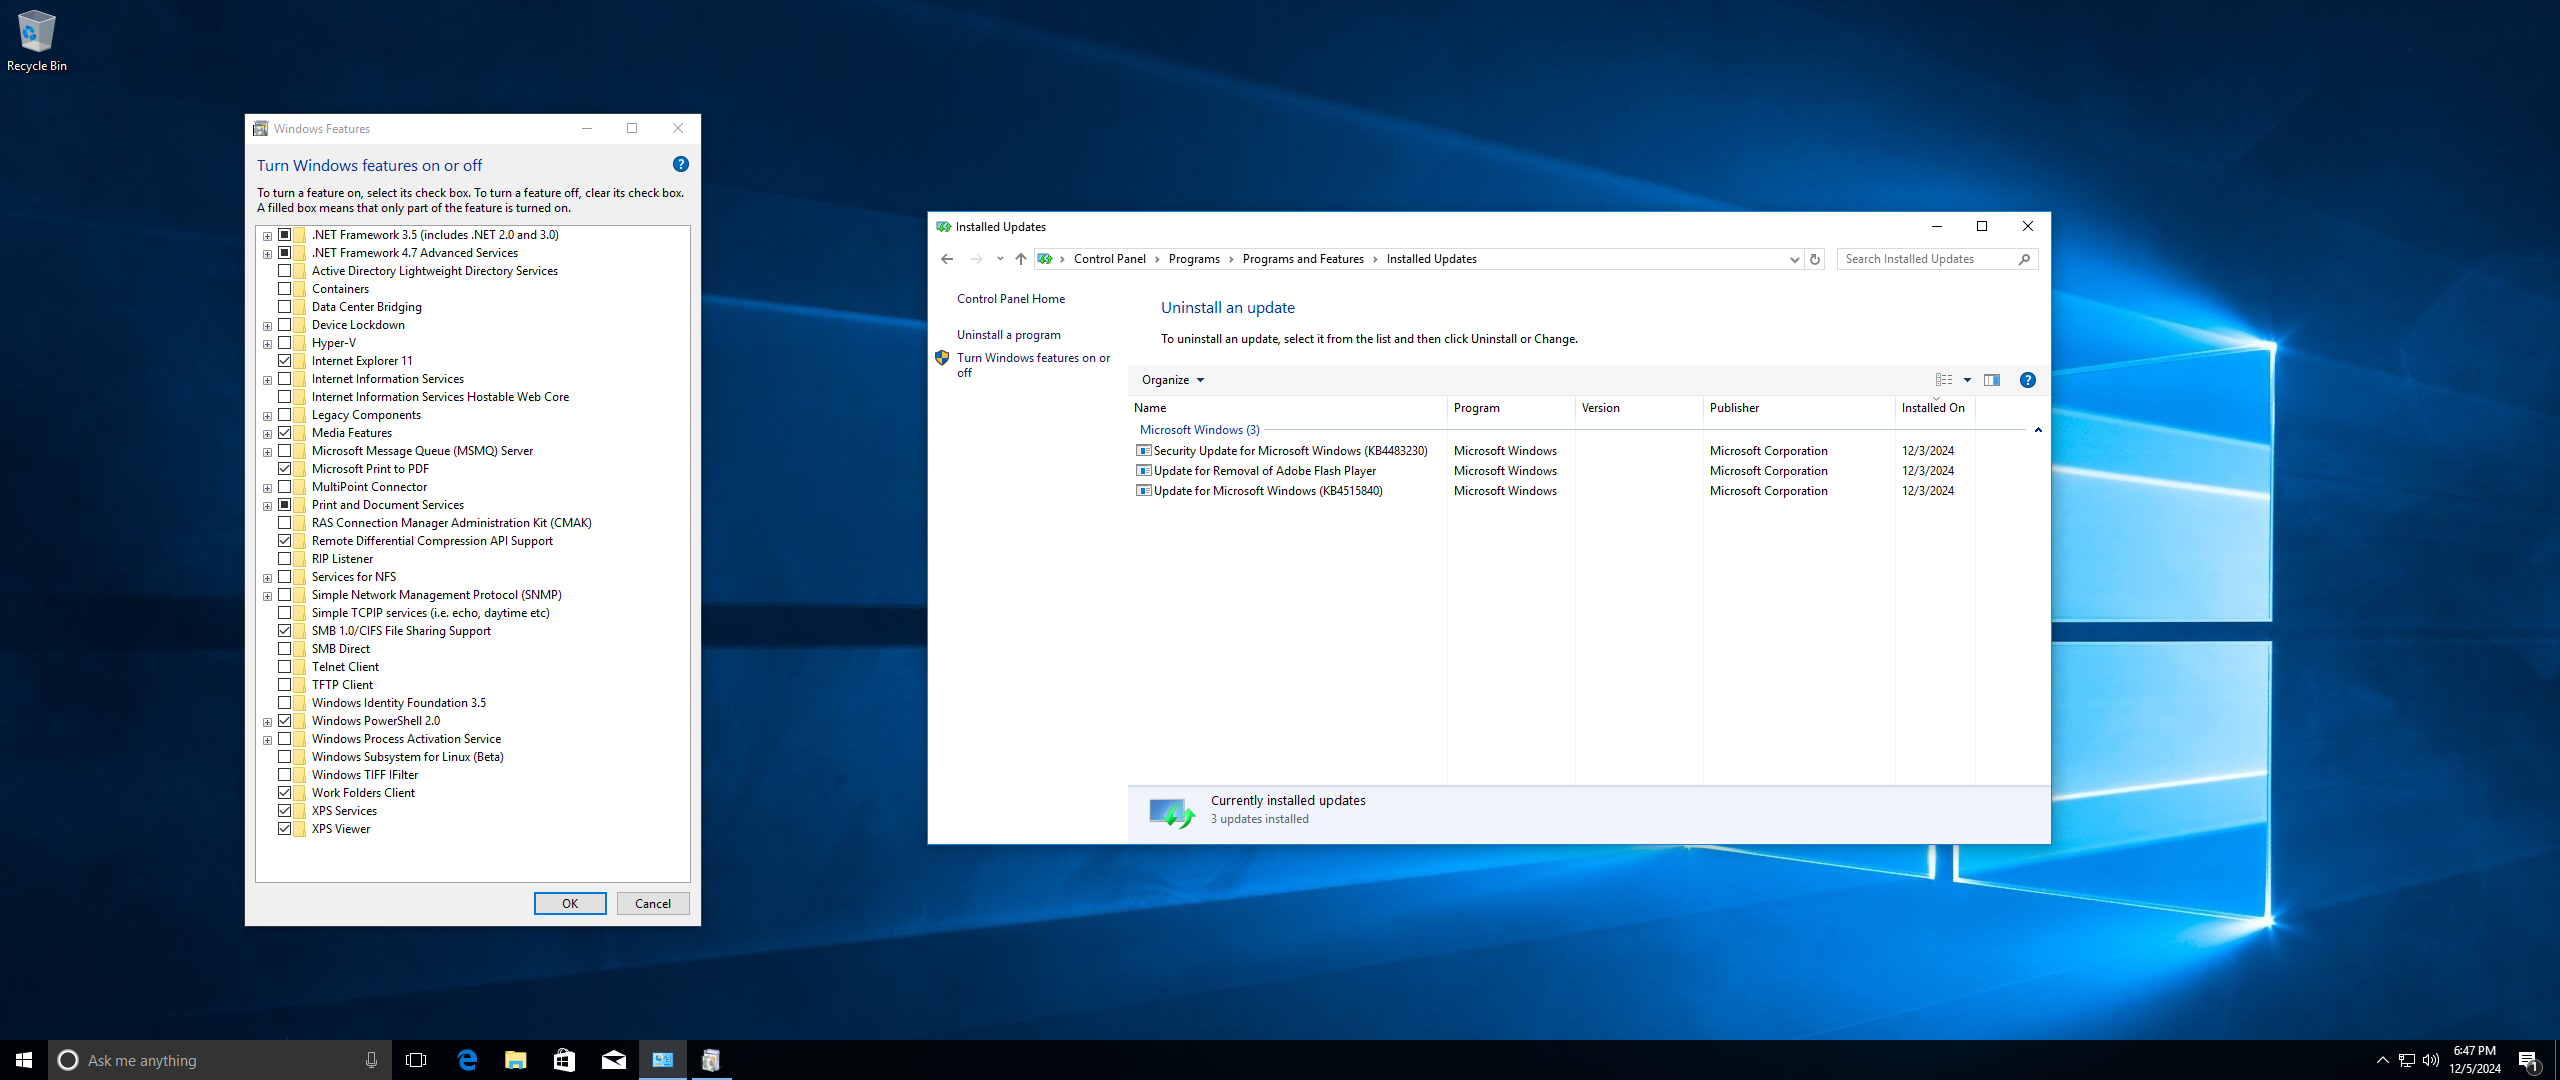This screenshot has width=2560, height=1080.
Task: Click the help icon in Windows Features
Action: (x=680, y=164)
